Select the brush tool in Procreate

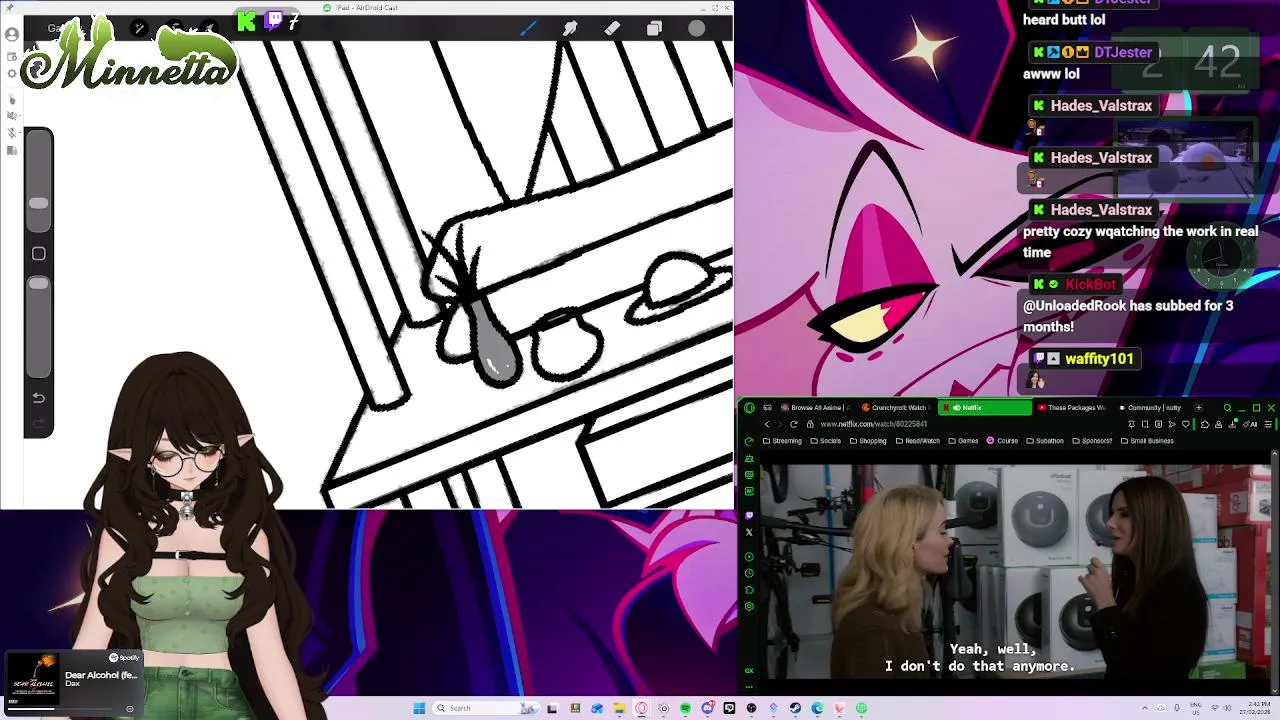pyautogui.click(x=528, y=28)
